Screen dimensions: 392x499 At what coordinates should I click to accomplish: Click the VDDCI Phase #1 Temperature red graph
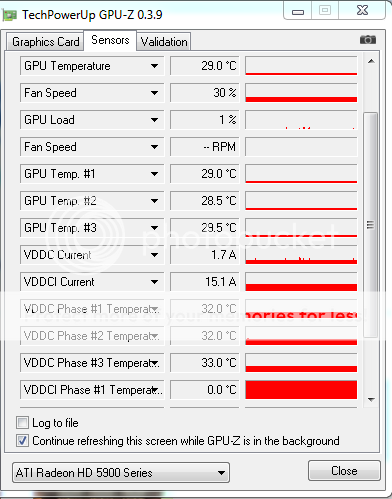pyautogui.click(x=301, y=390)
